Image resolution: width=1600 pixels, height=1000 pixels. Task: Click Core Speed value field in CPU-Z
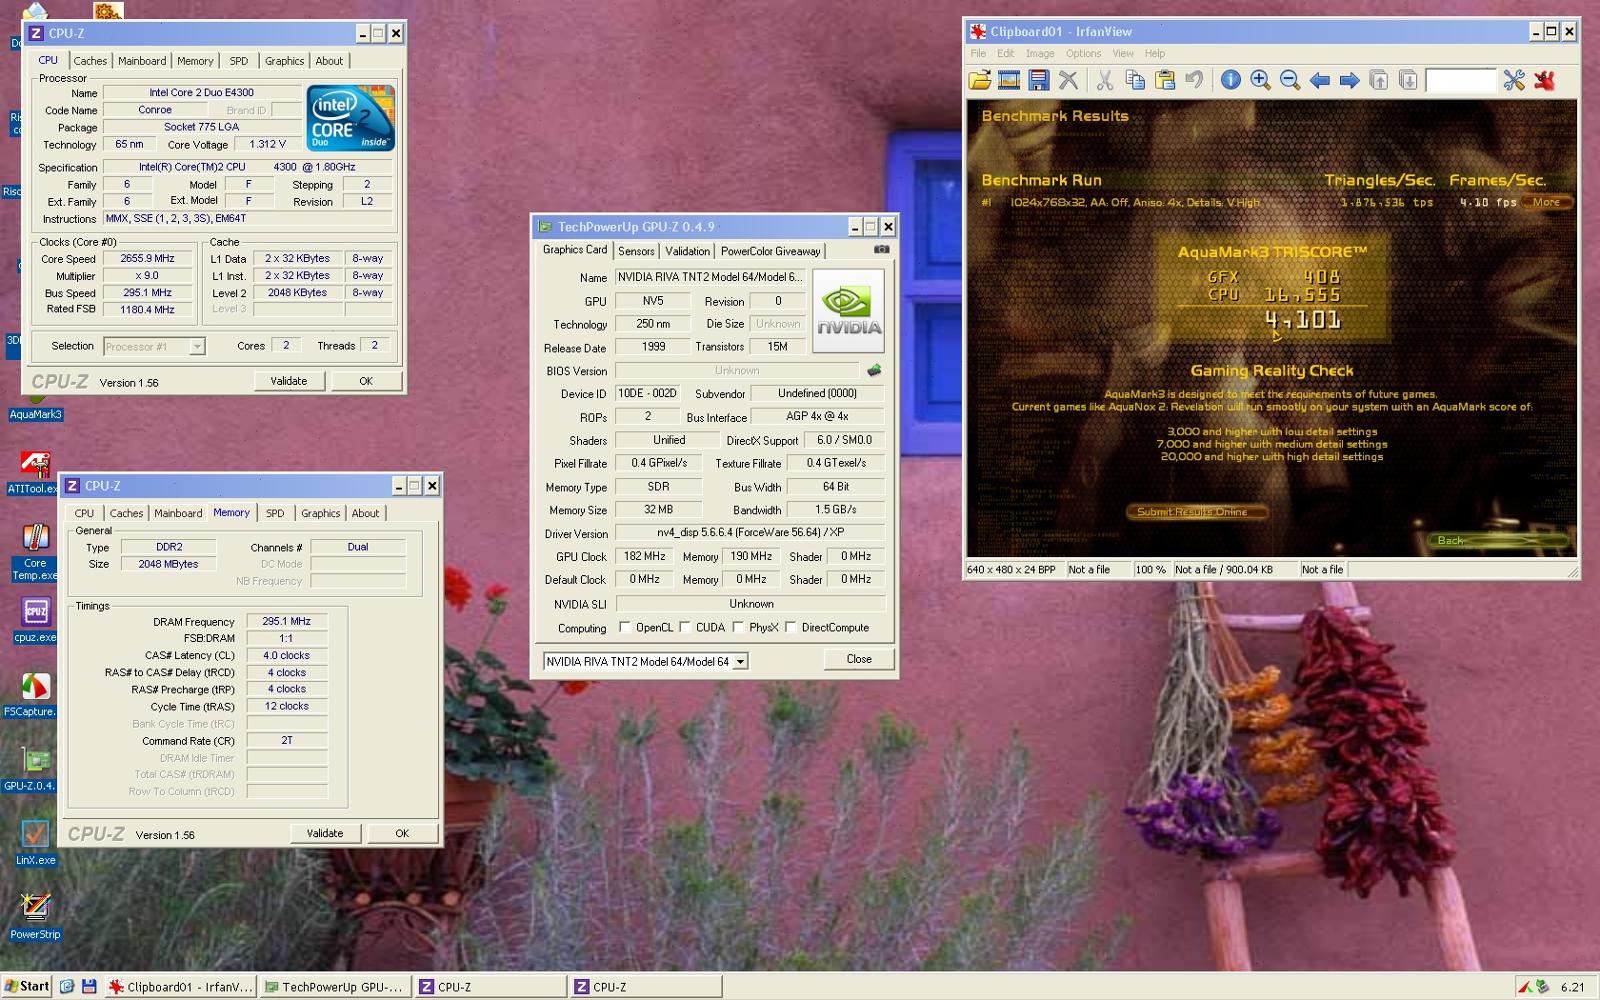pyautogui.click(x=148, y=258)
